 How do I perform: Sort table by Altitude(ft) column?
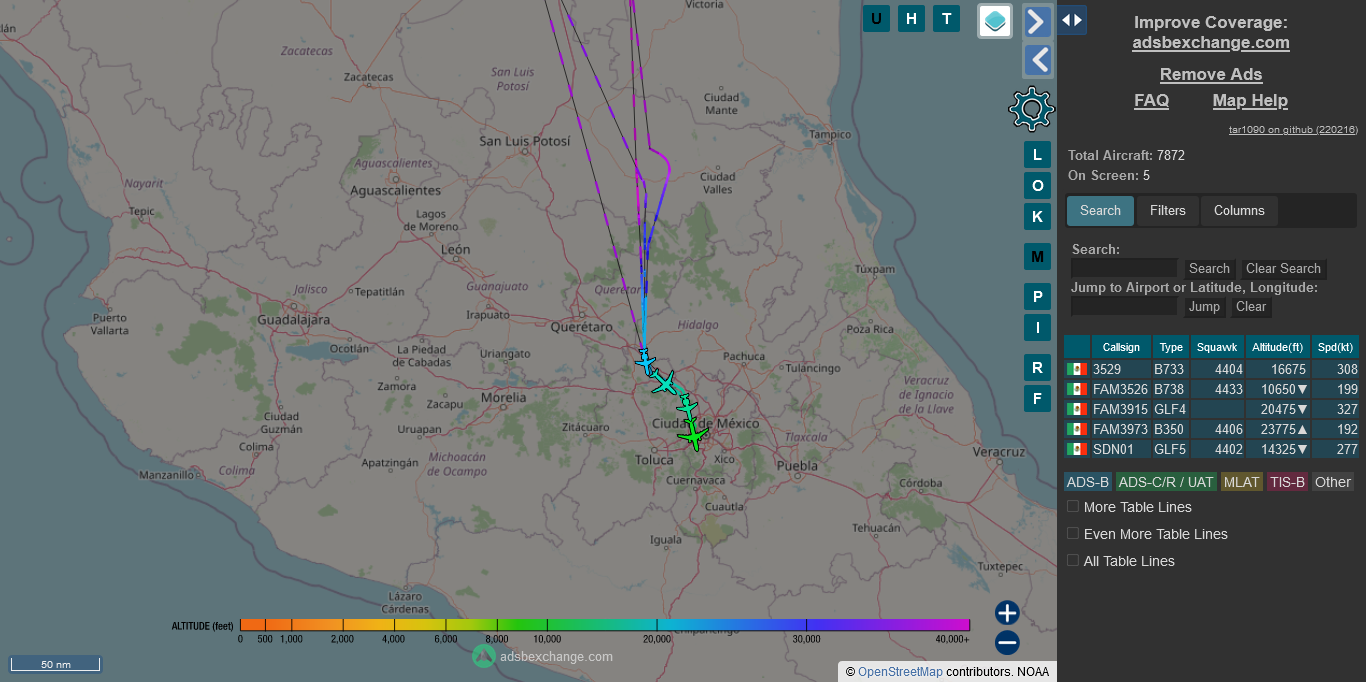pos(1278,347)
